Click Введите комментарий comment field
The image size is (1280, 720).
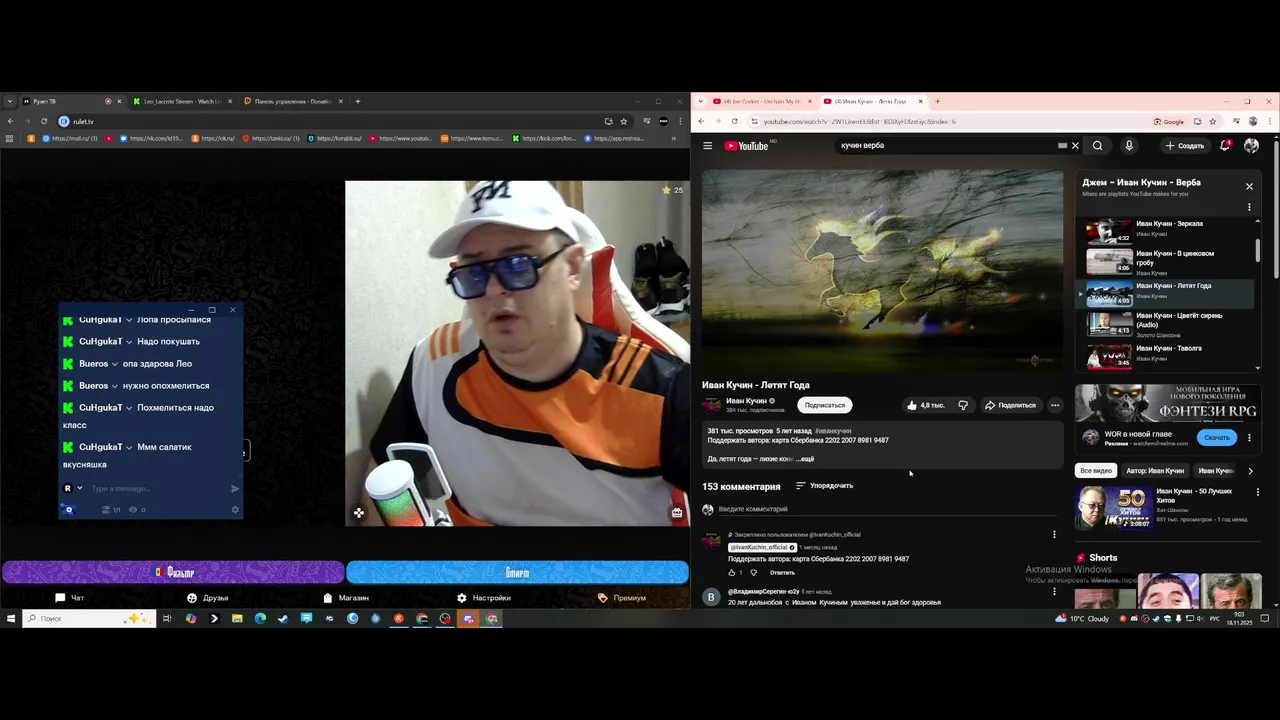coord(886,510)
